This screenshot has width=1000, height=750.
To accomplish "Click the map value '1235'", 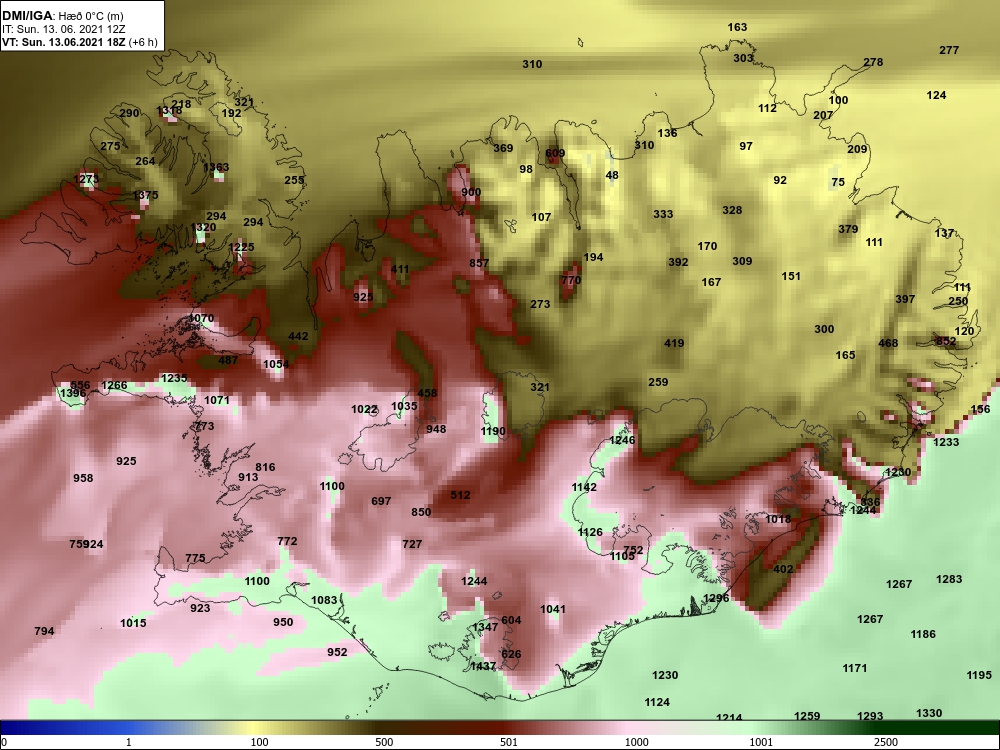I will click(x=174, y=378).
